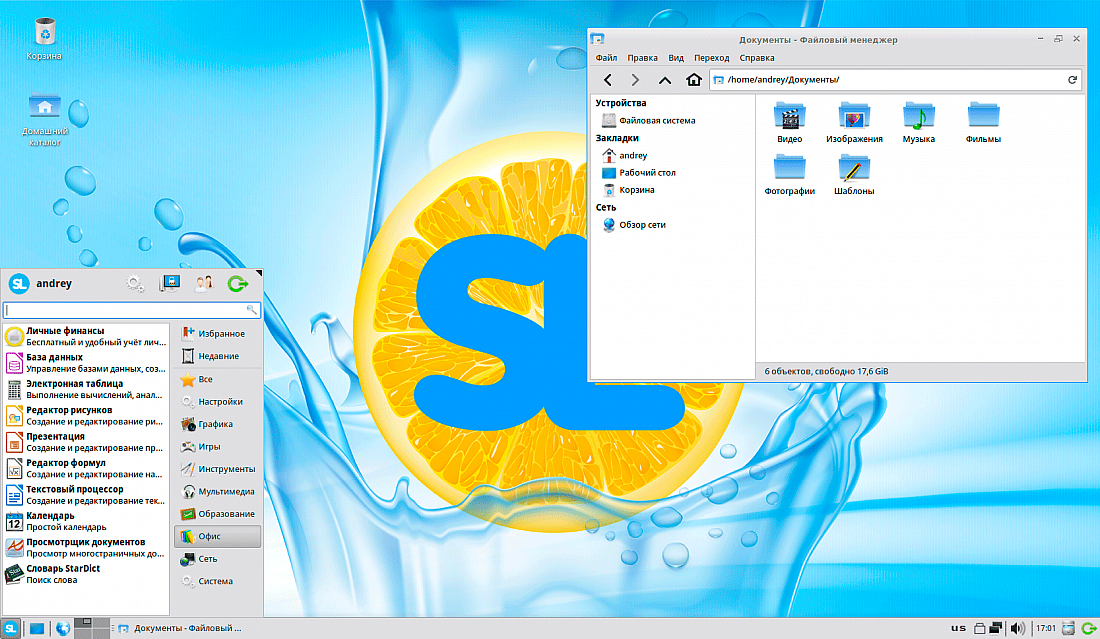The image size is (1100, 639).
Task: Open Обзор сети in the sidebar
Action: pos(640,224)
